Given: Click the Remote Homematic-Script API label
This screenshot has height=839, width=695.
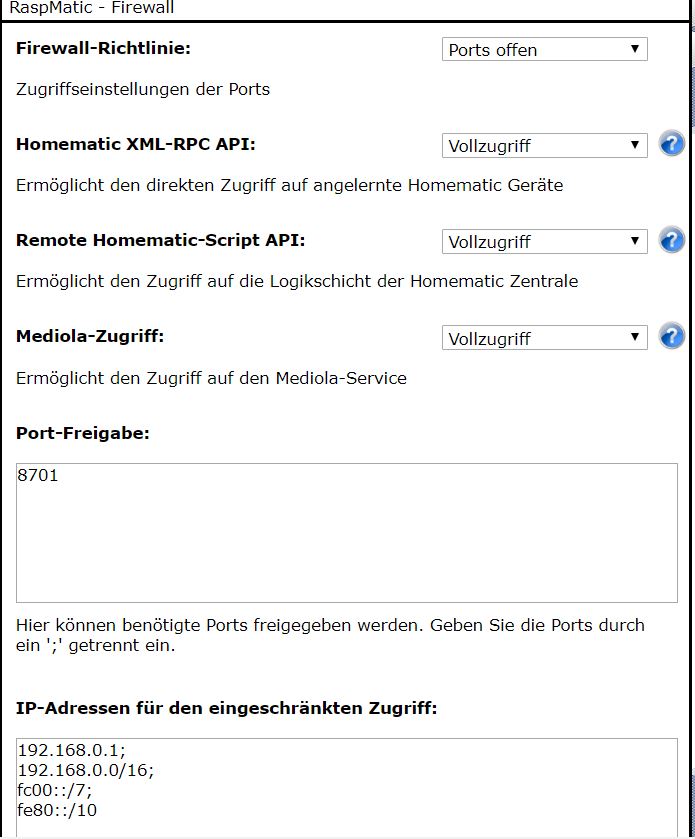Looking at the screenshot, I should pyautogui.click(x=161, y=240).
